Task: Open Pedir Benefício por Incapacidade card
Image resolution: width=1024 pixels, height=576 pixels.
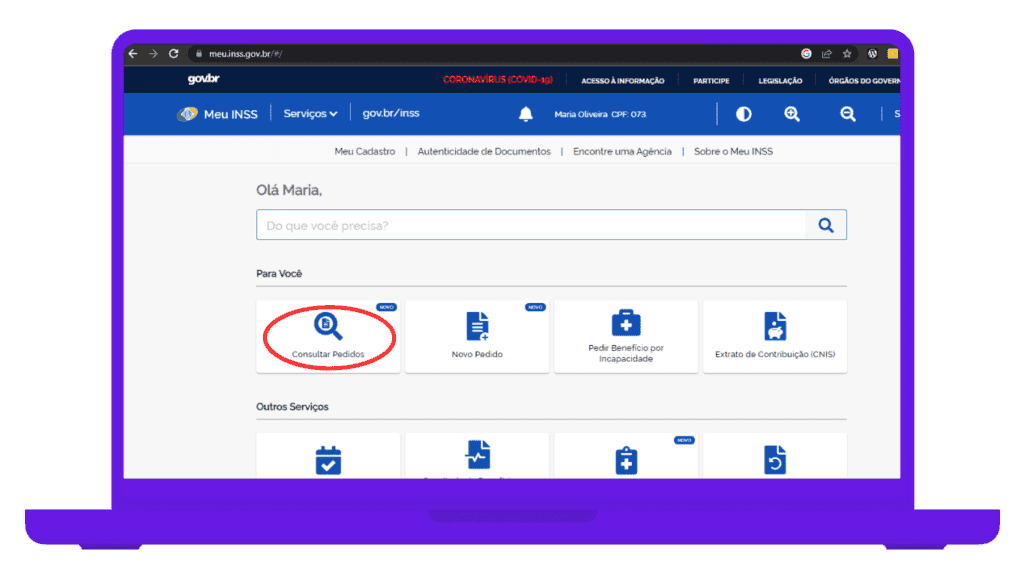Action: click(626, 336)
